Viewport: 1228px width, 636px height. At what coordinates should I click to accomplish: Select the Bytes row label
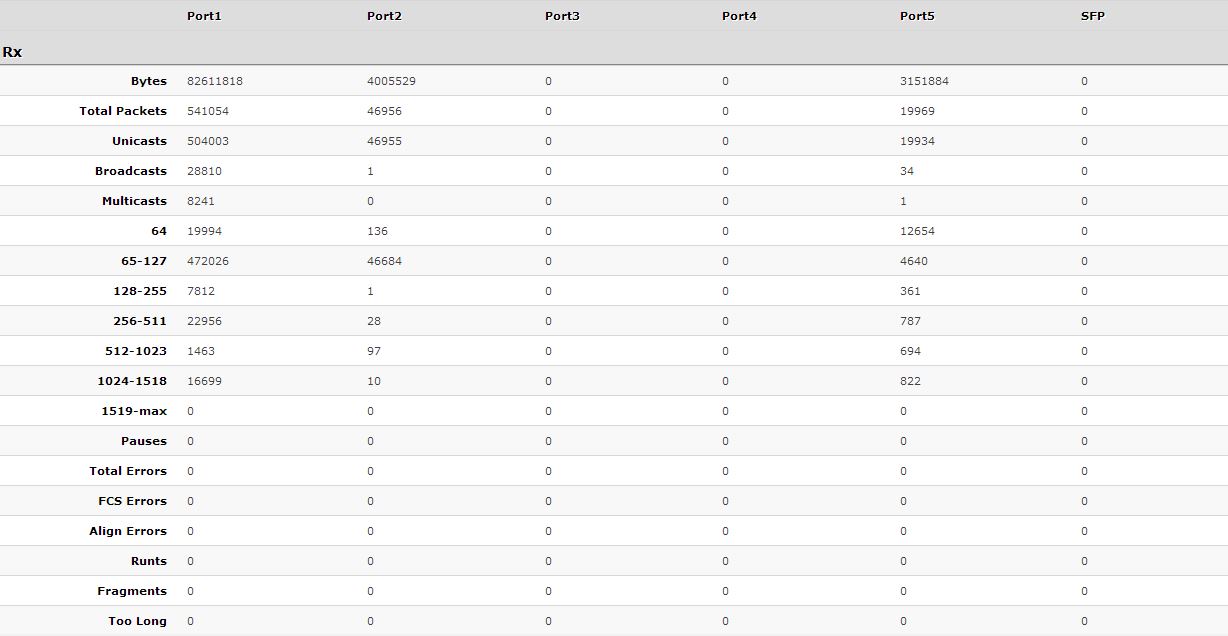click(149, 81)
